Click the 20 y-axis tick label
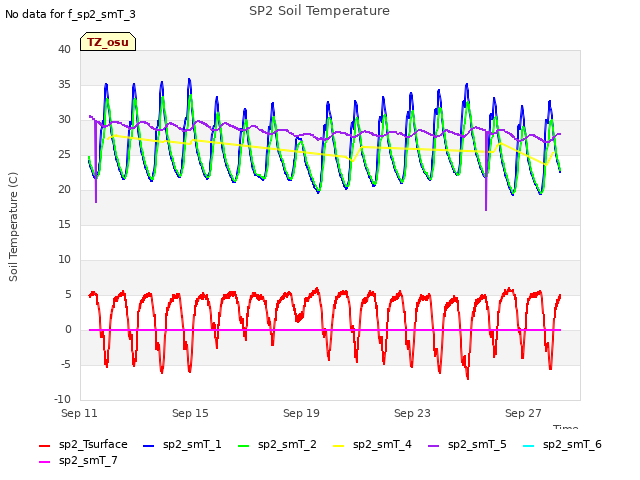 coord(64,189)
